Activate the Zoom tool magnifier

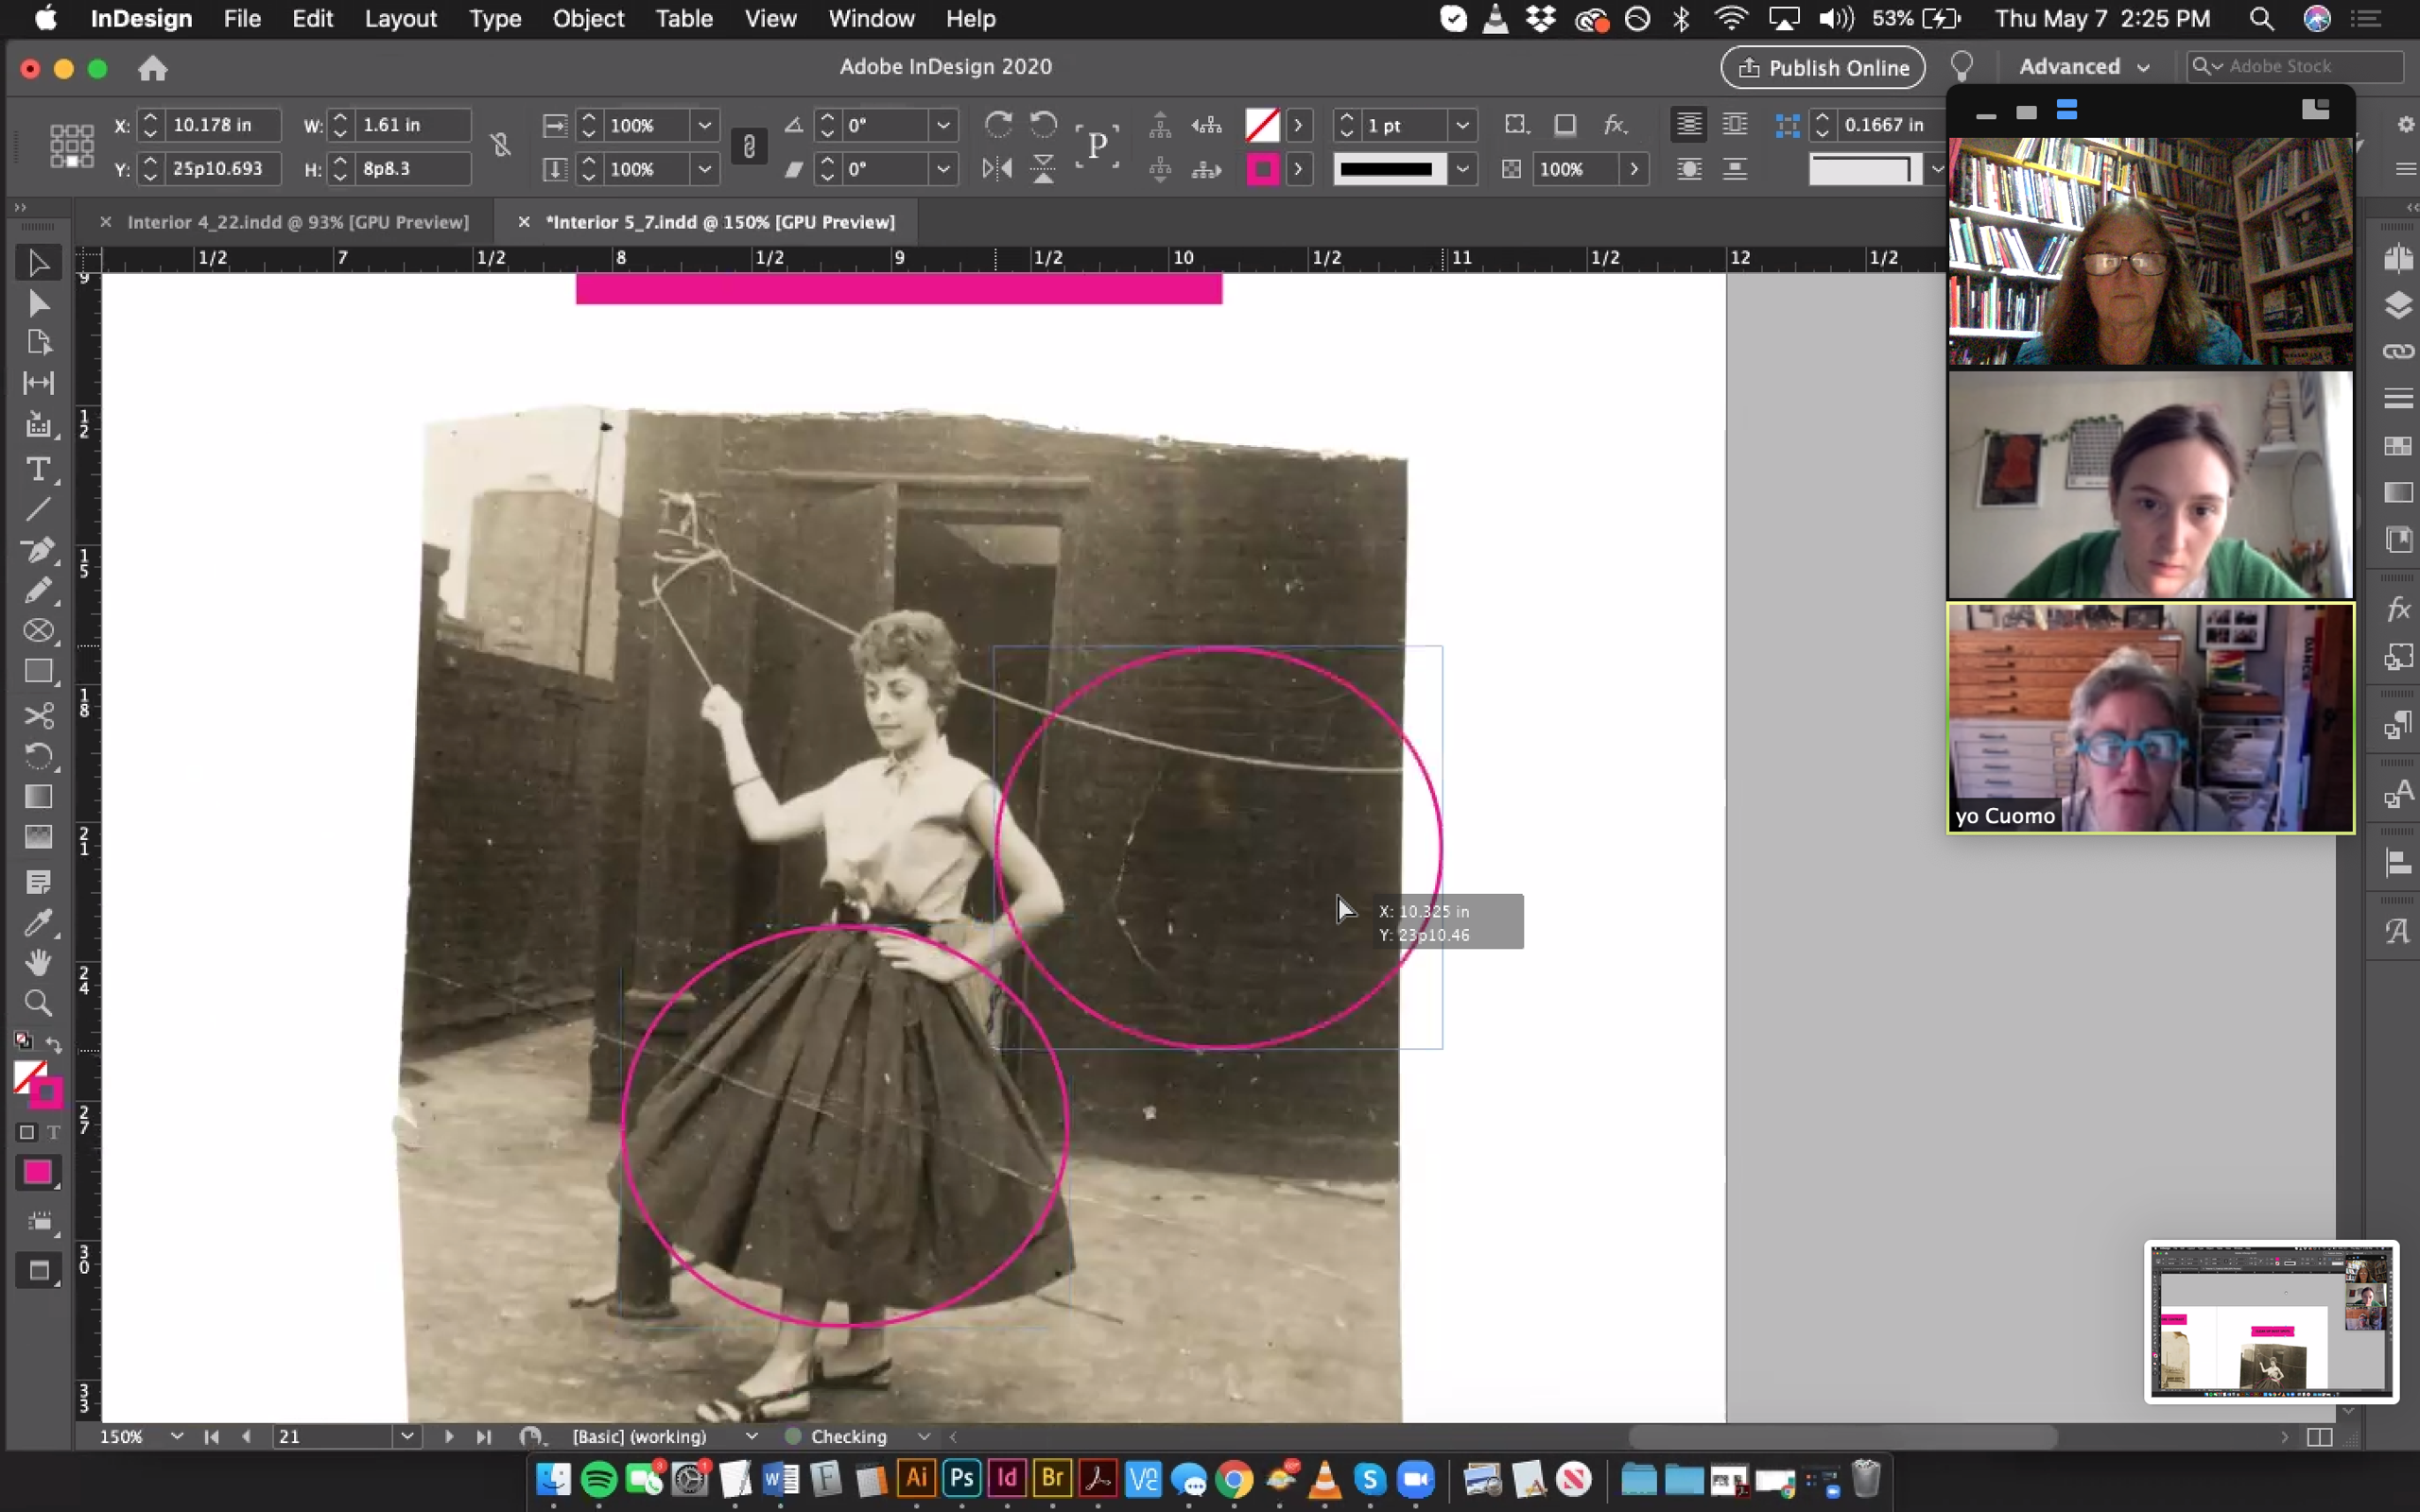pyautogui.click(x=38, y=1003)
